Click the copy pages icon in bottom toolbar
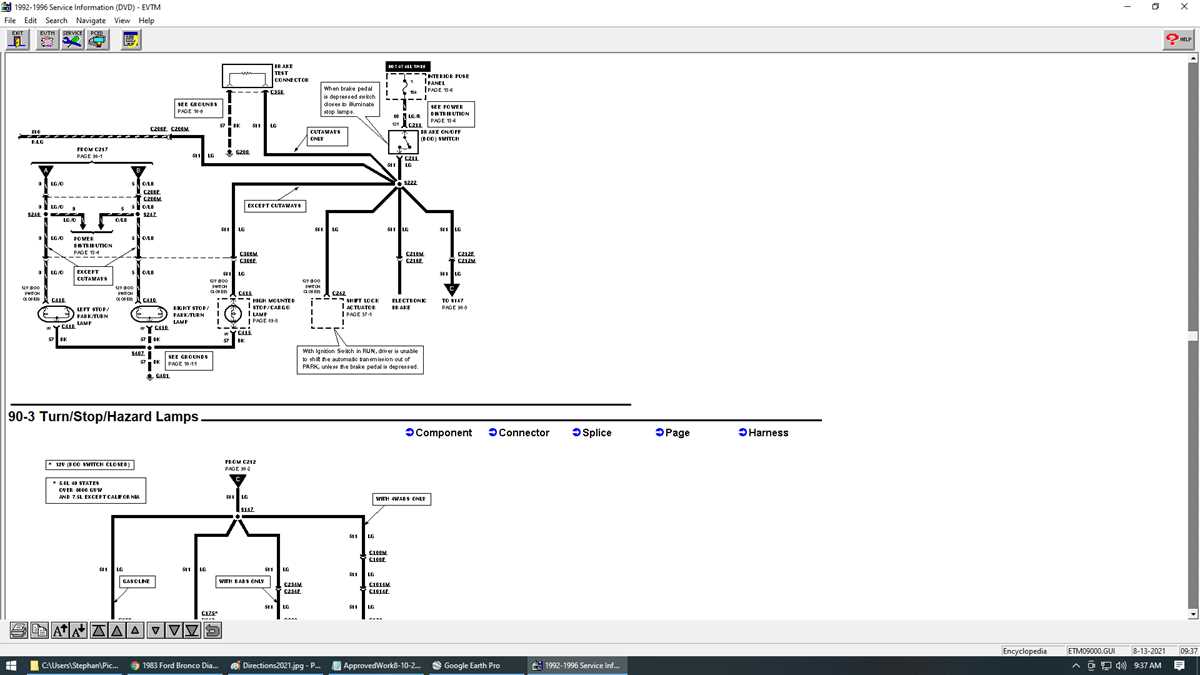The width and height of the screenshot is (1200, 675). pos(38,630)
